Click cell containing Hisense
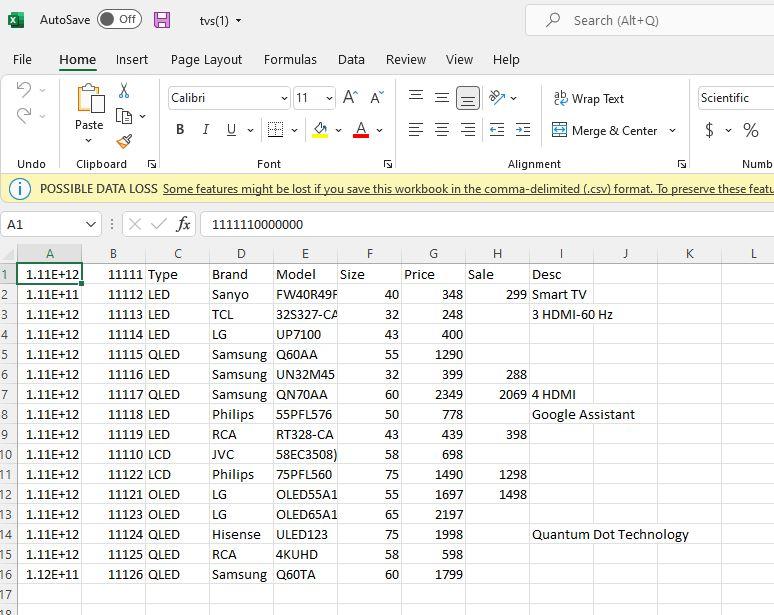This screenshot has height=615, width=774. [x=241, y=535]
